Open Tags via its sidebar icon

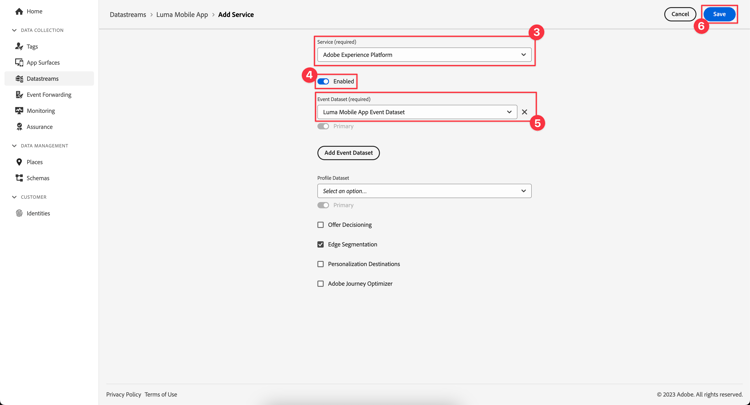click(19, 46)
